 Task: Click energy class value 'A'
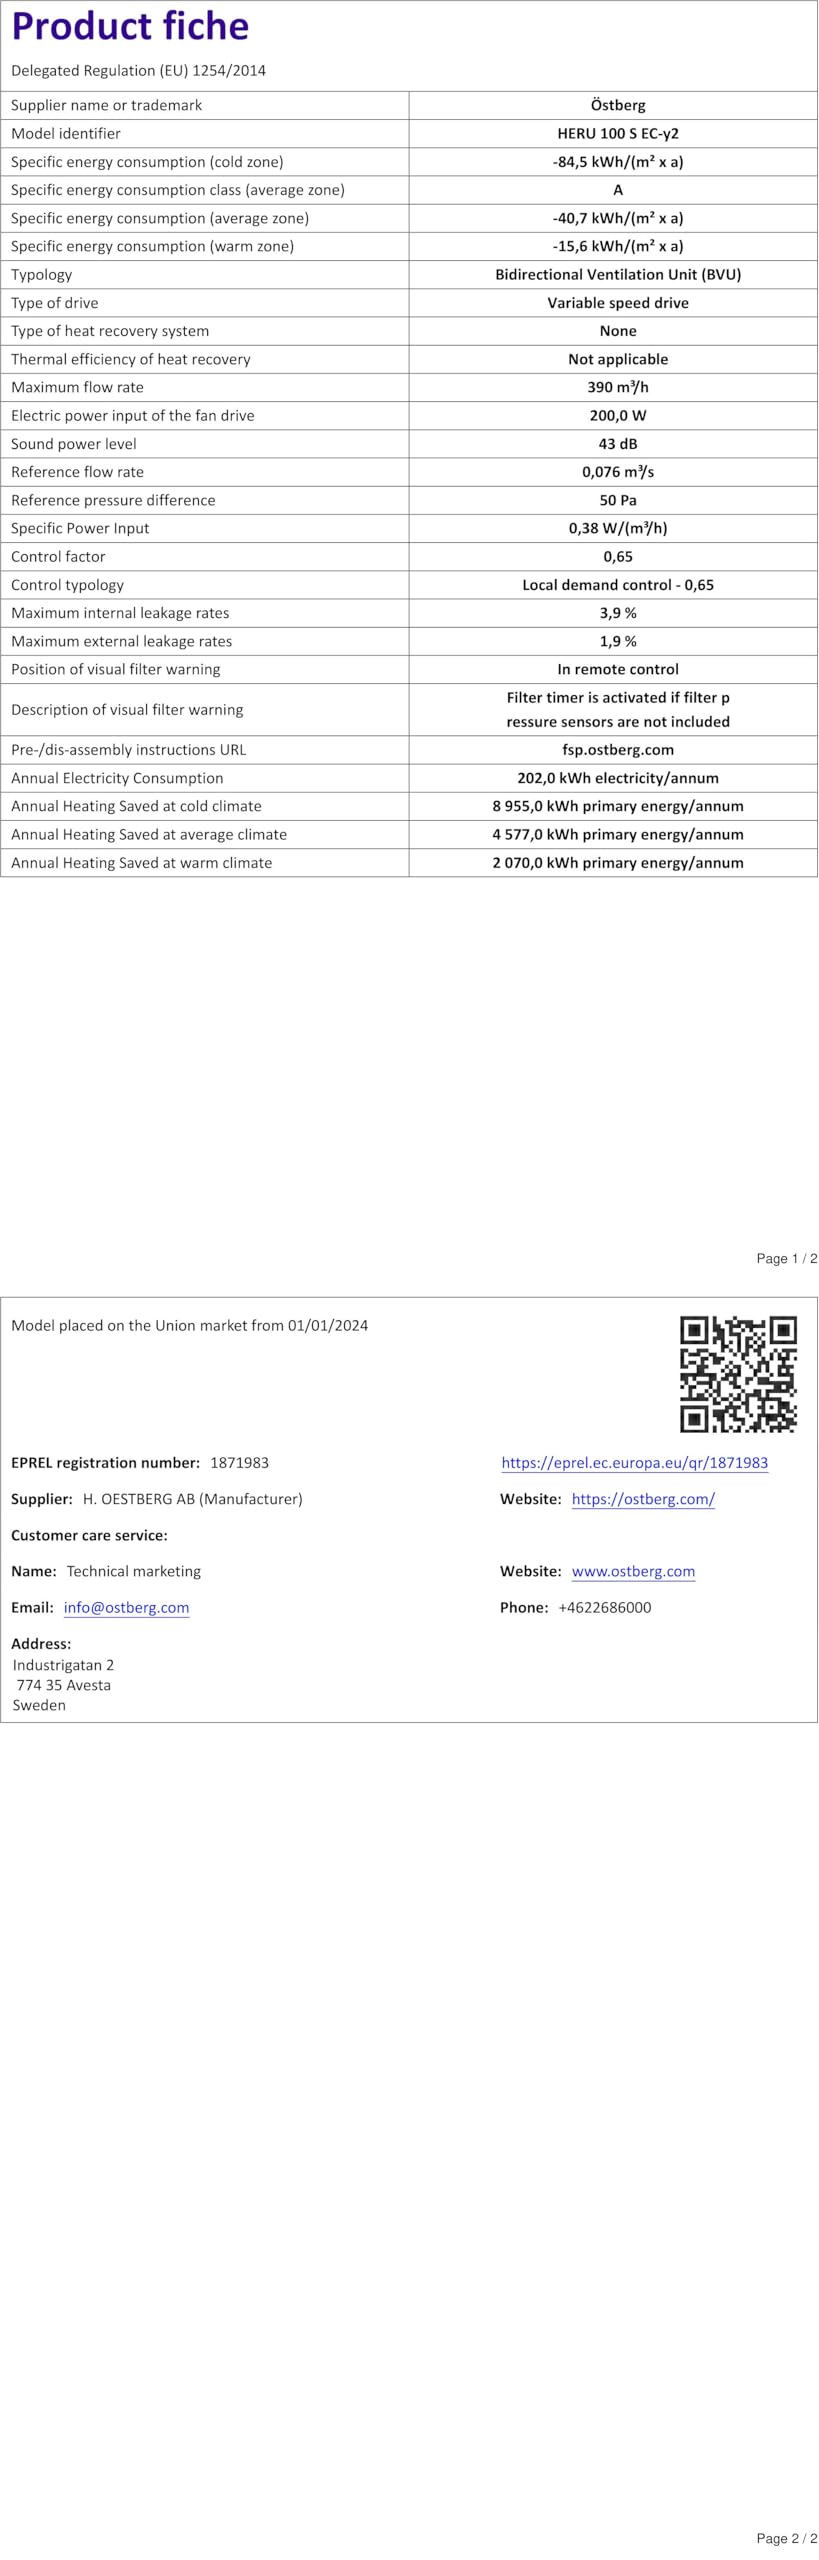[x=618, y=189]
